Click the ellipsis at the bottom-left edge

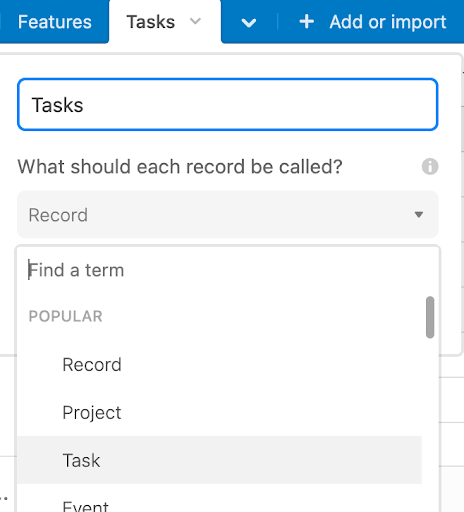point(4,499)
